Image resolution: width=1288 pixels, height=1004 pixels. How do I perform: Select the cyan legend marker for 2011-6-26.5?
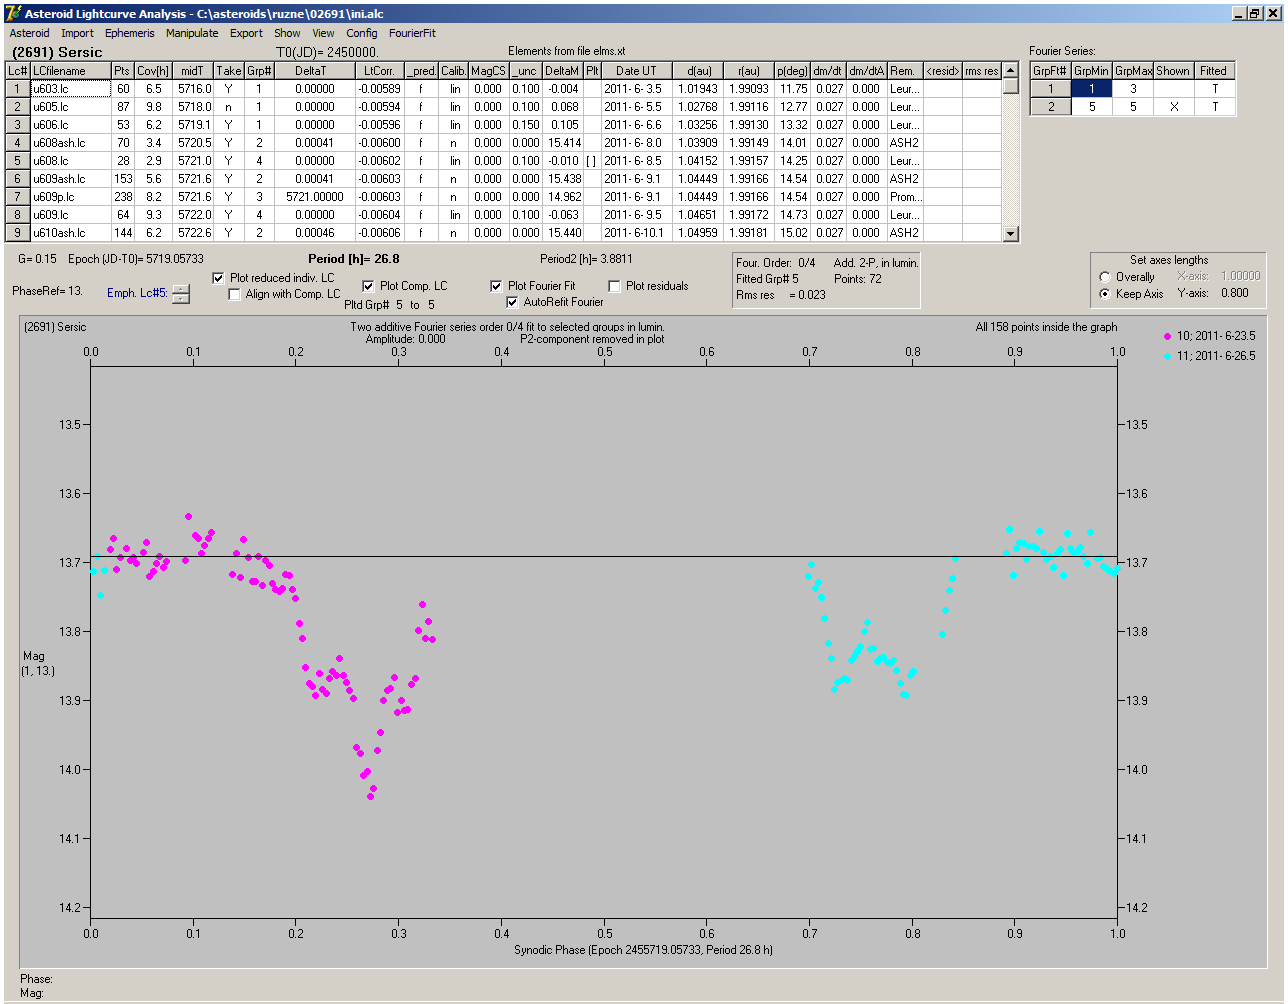(1167, 356)
